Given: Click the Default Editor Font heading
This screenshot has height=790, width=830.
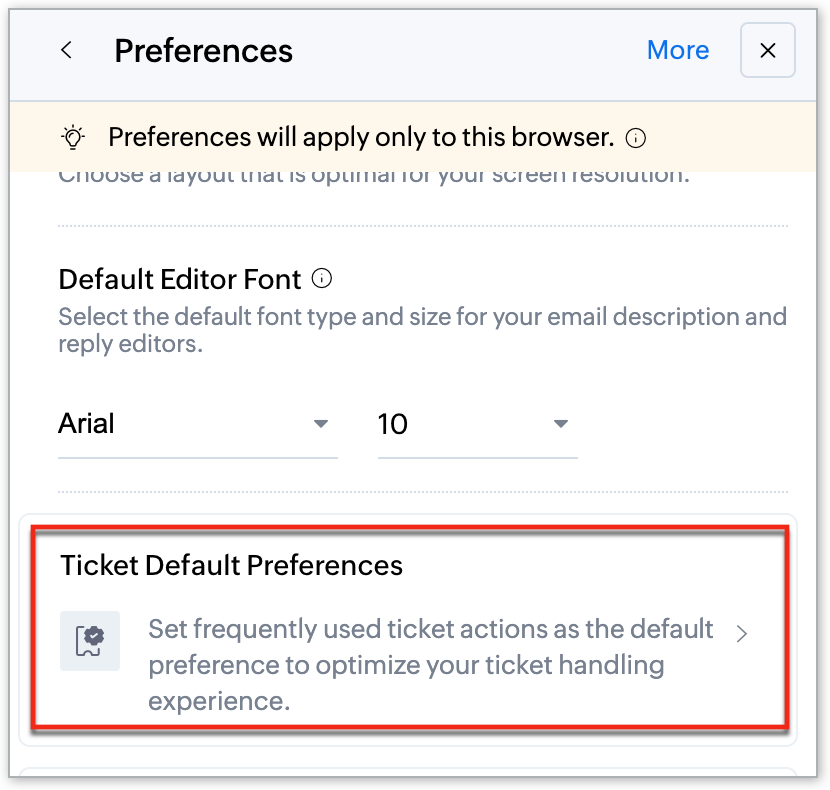Looking at the screenshot, I should click(180, 278).
